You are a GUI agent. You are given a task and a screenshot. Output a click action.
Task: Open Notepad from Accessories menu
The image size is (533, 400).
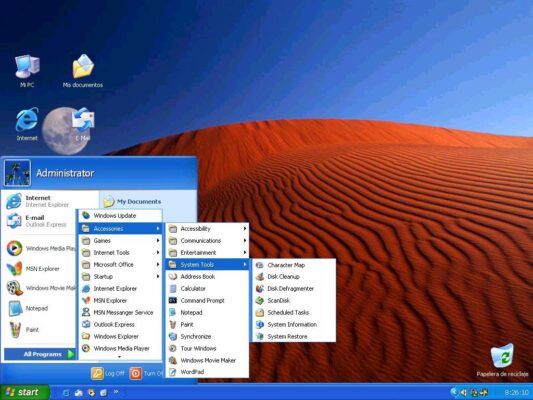[207, 312]
